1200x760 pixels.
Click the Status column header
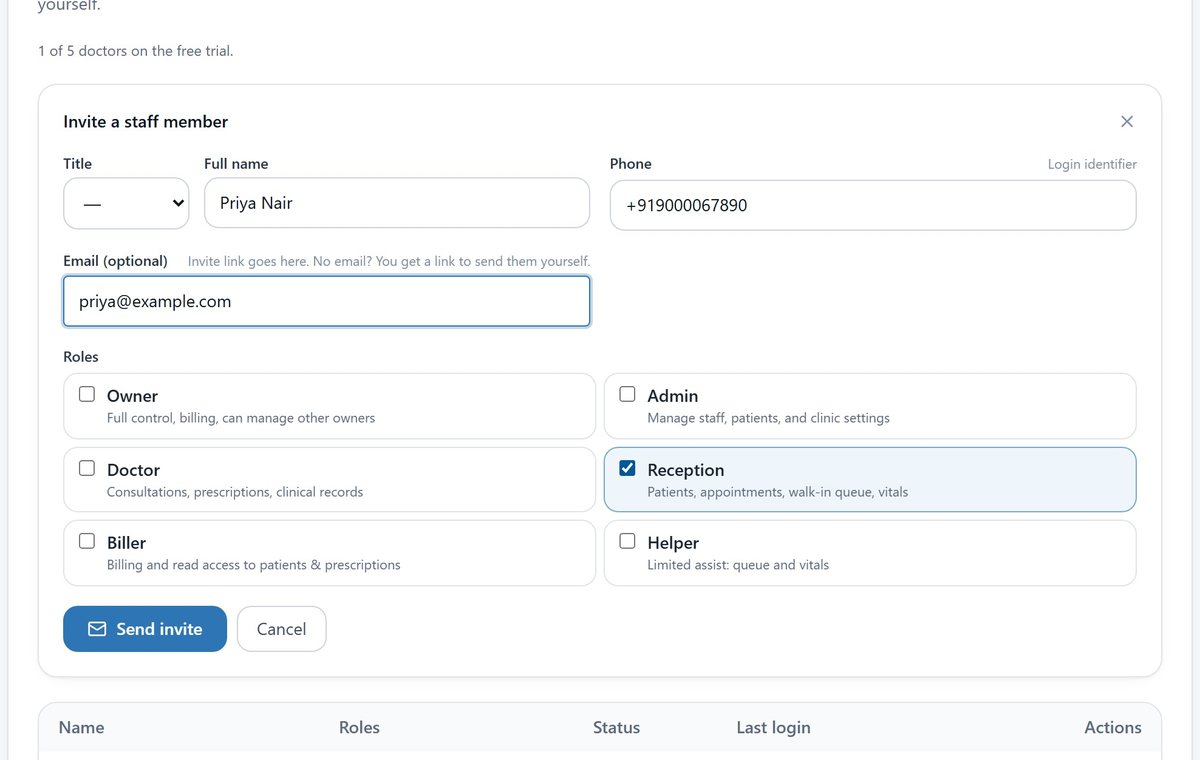coord(616,728)
